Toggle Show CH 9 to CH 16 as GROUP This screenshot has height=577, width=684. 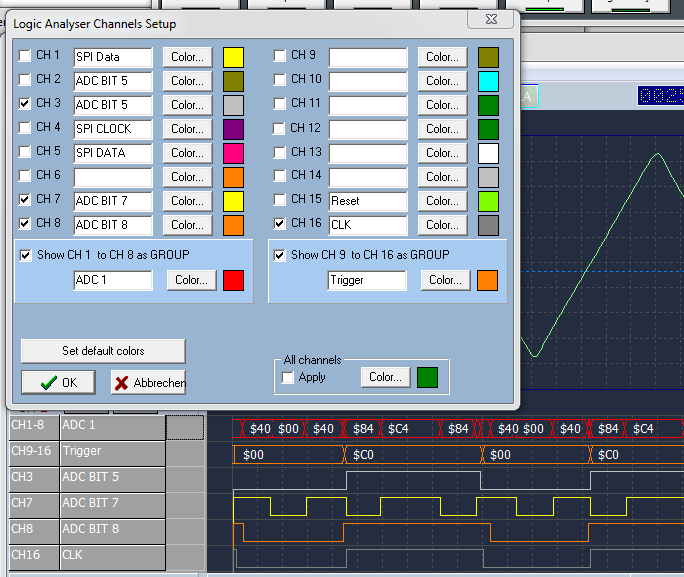click(x=280, y=255)
